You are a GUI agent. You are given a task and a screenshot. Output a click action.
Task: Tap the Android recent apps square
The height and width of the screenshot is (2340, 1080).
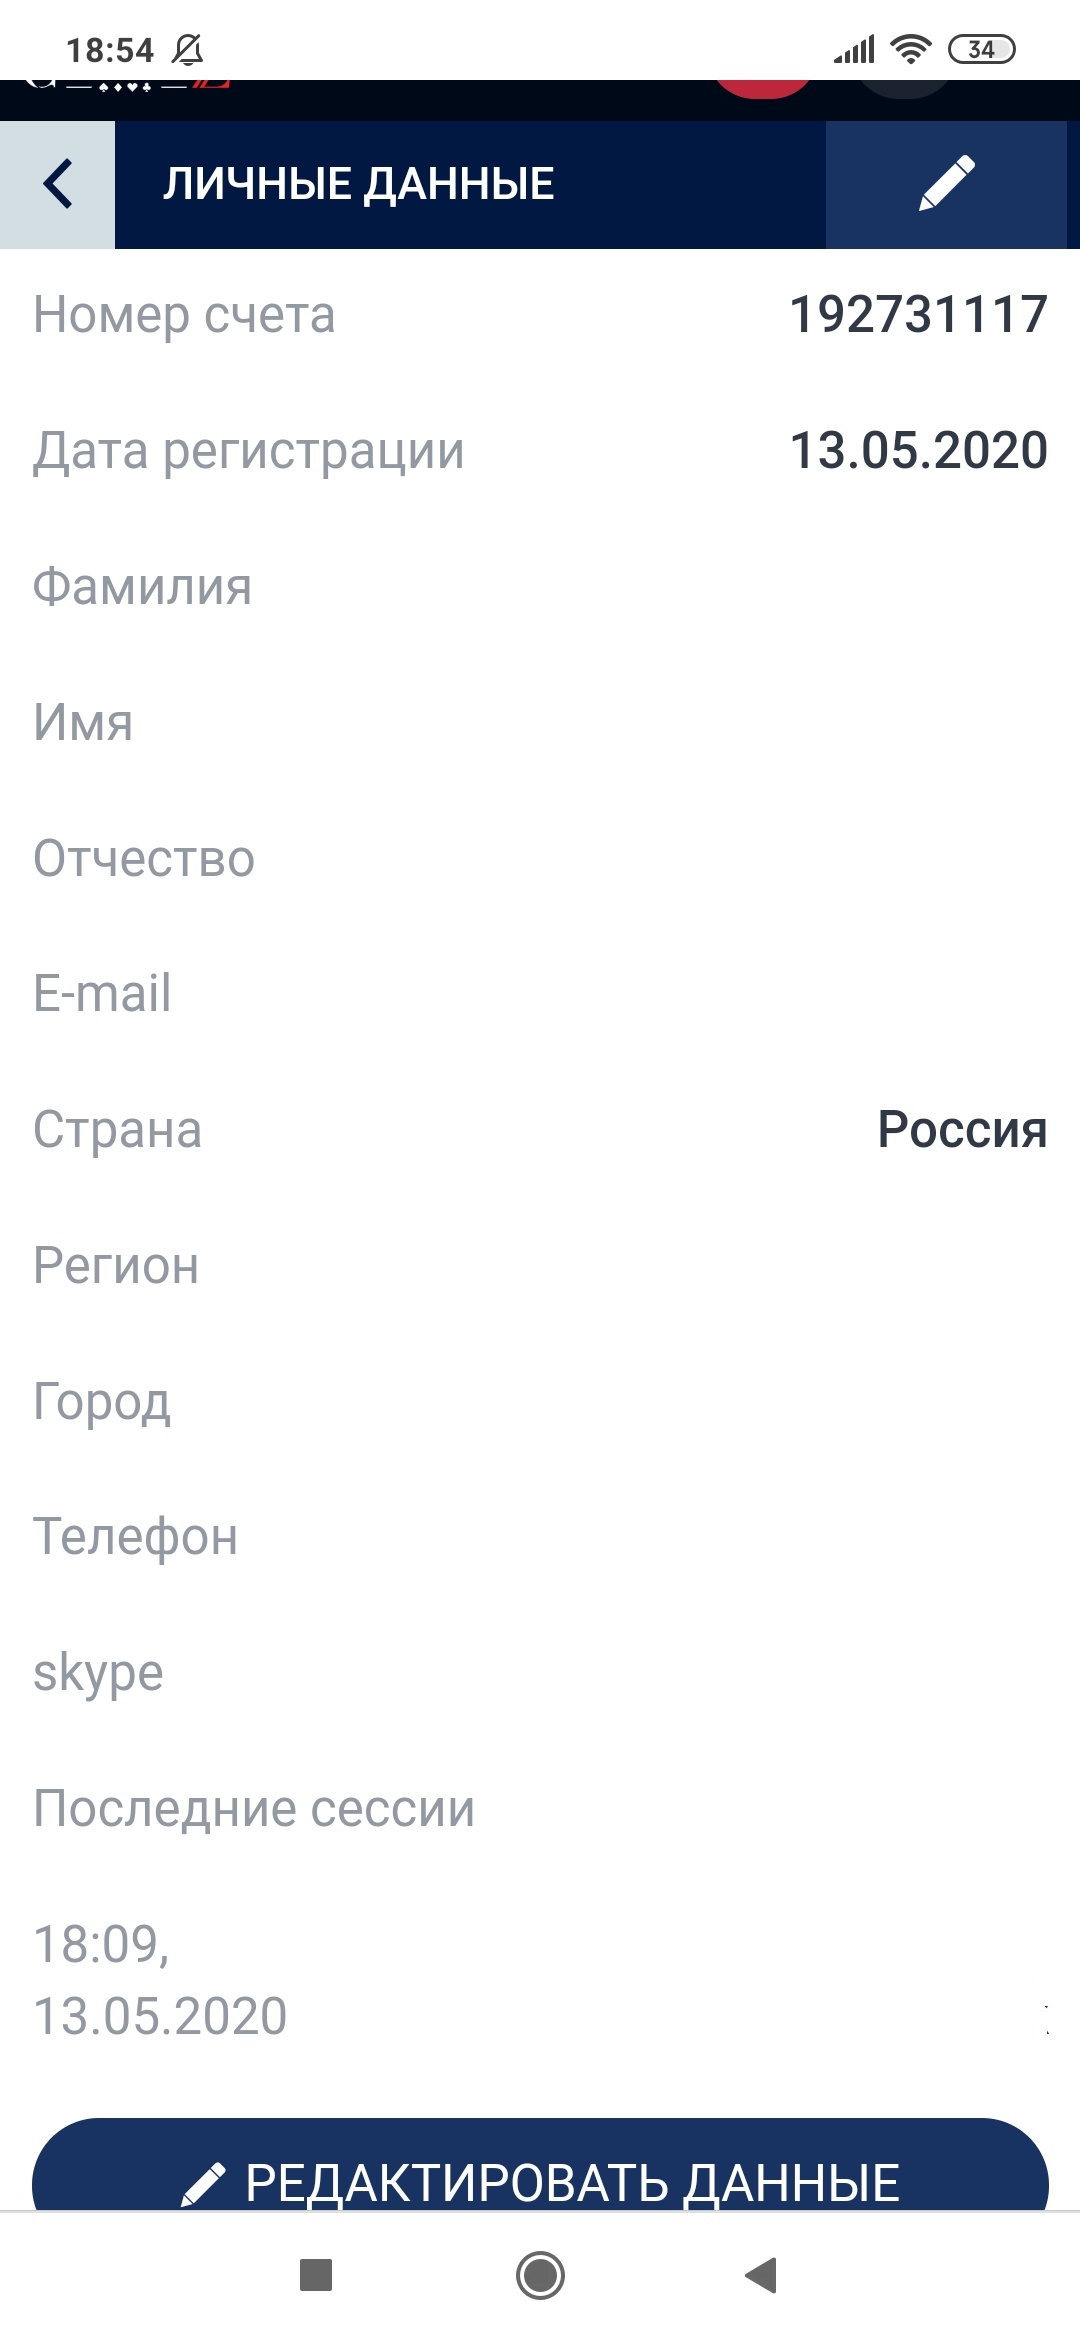(x=316, y=2275)
